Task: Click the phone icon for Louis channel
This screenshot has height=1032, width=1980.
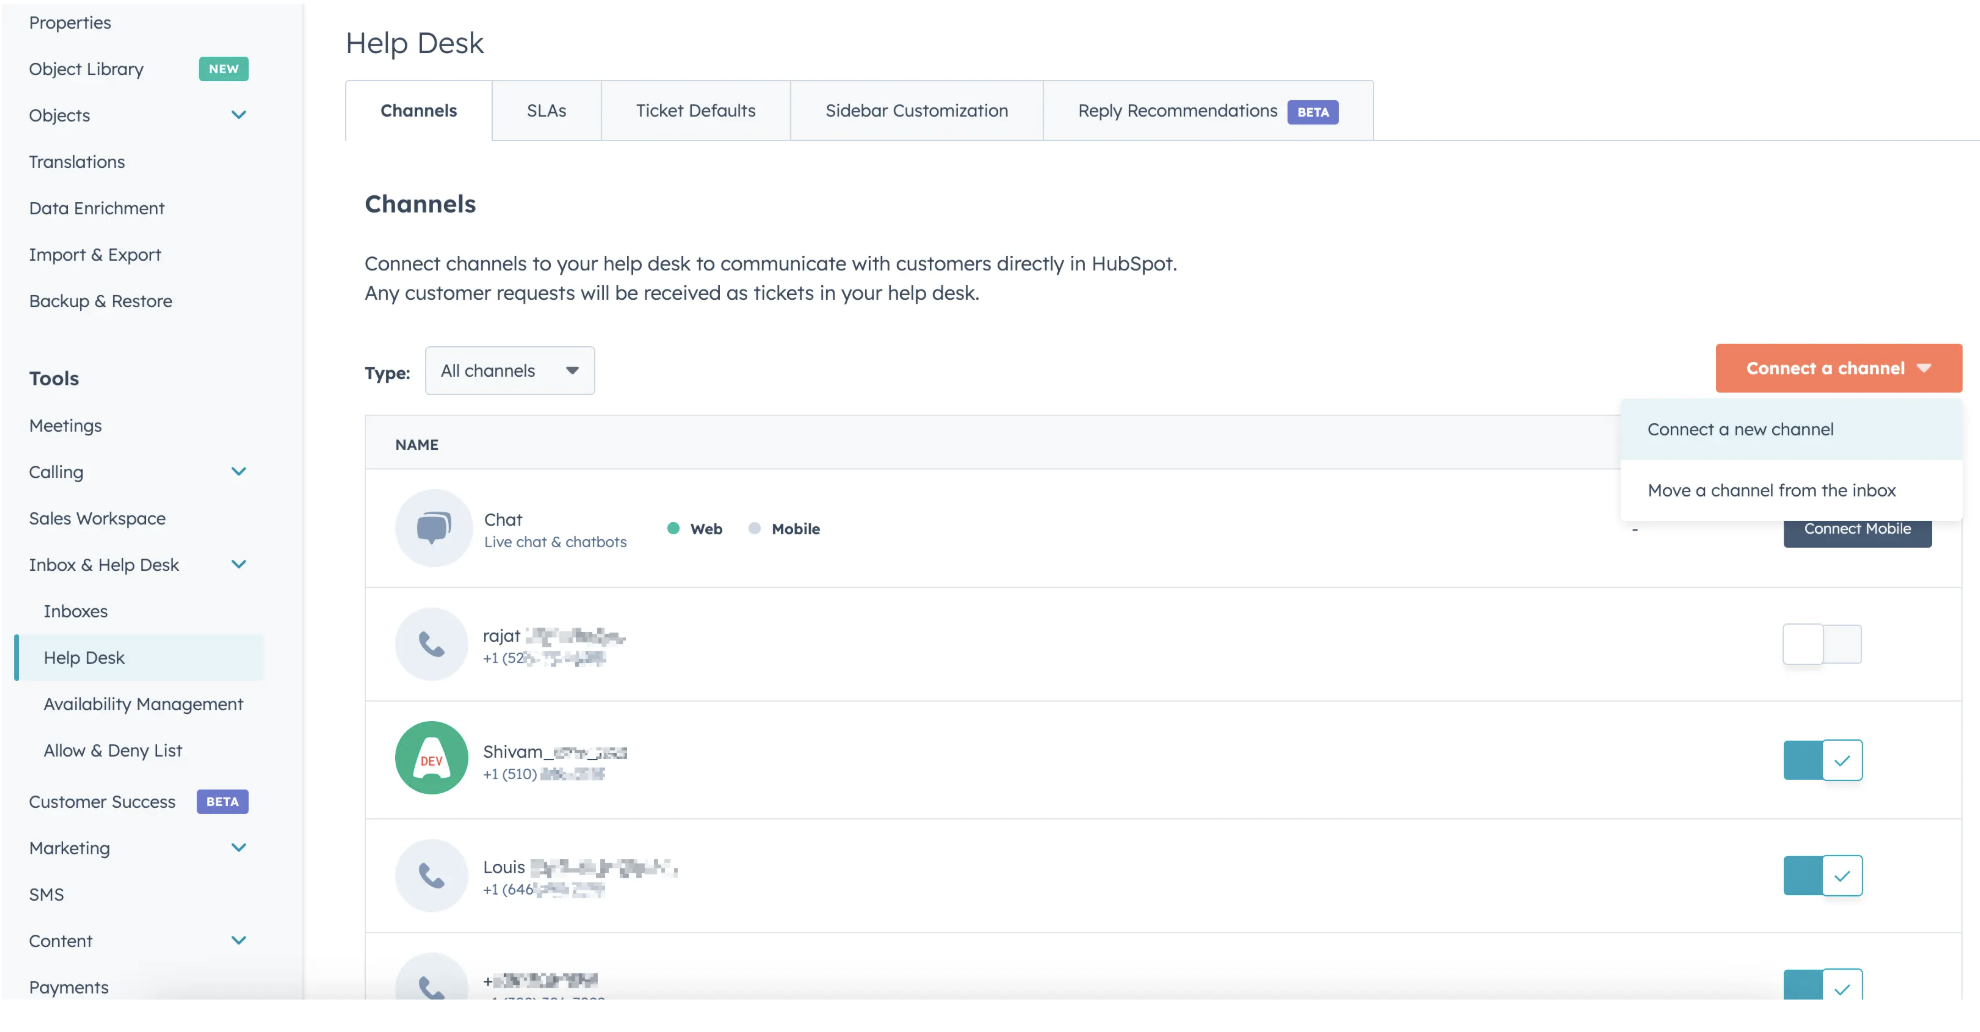Action: click(x=432, y=876)
